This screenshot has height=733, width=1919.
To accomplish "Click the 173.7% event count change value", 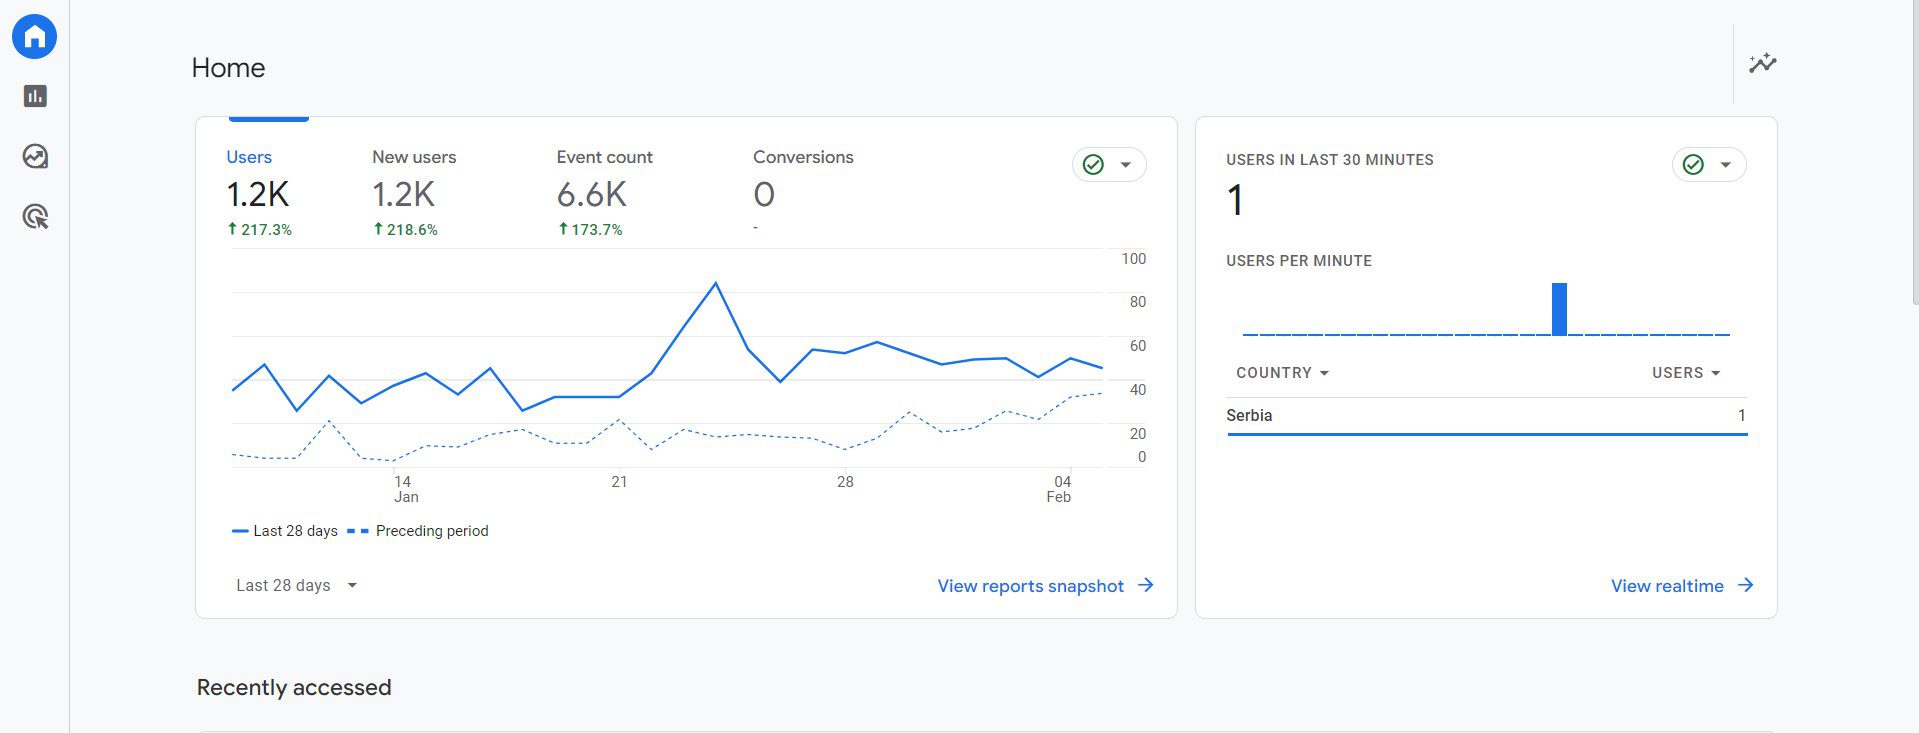I will click(597, 229).
